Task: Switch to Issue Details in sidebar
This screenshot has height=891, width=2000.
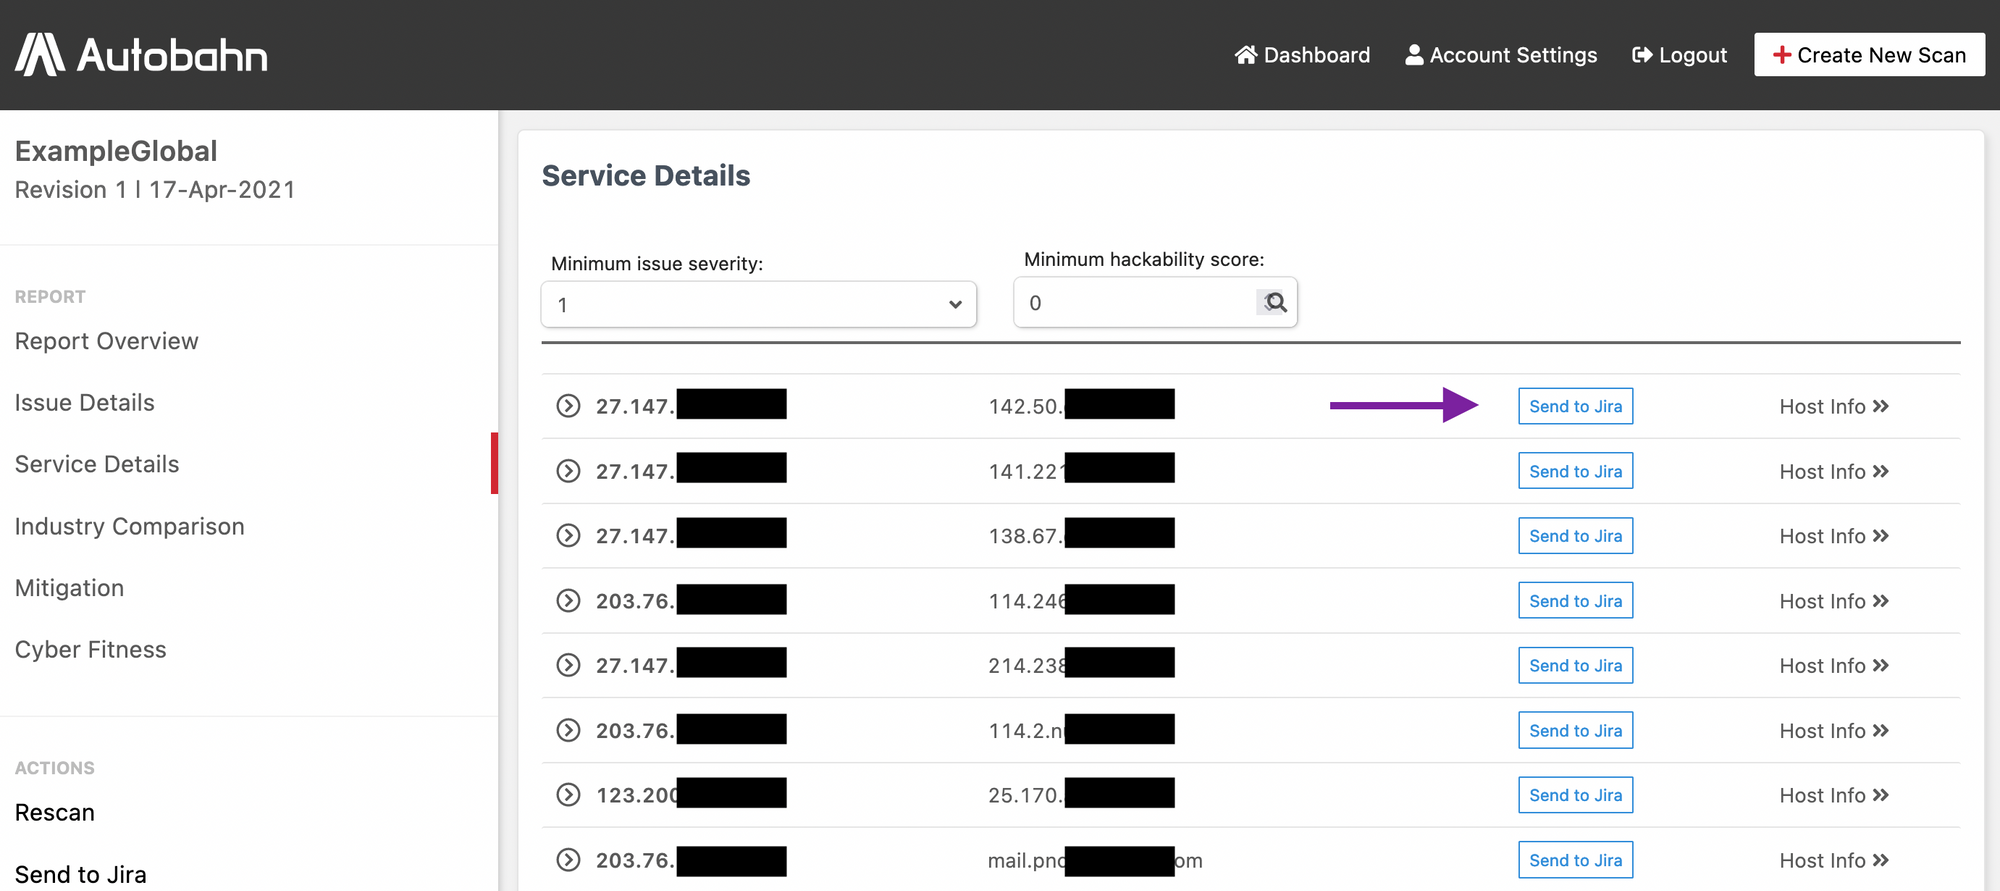Action: click(85, 403)
